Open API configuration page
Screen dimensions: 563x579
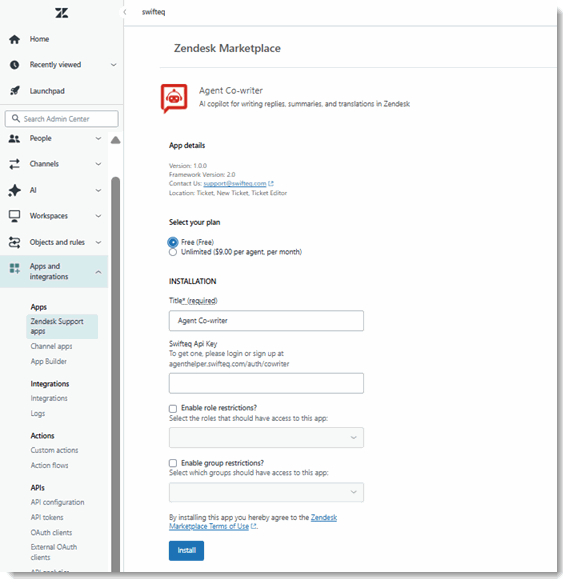point(58,503)
